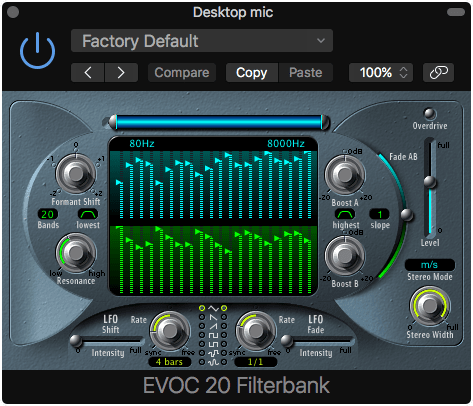
Task: Select rising saw wave for LFO Fade
Action: (x=224, y=326)
